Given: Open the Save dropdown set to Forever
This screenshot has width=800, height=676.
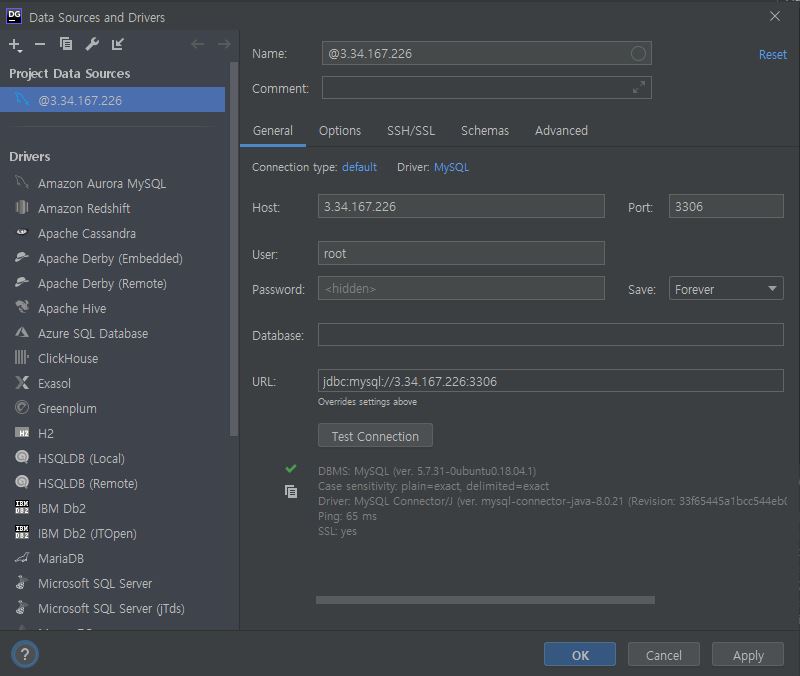Looking at the screenshot, I should coord(726,288).
